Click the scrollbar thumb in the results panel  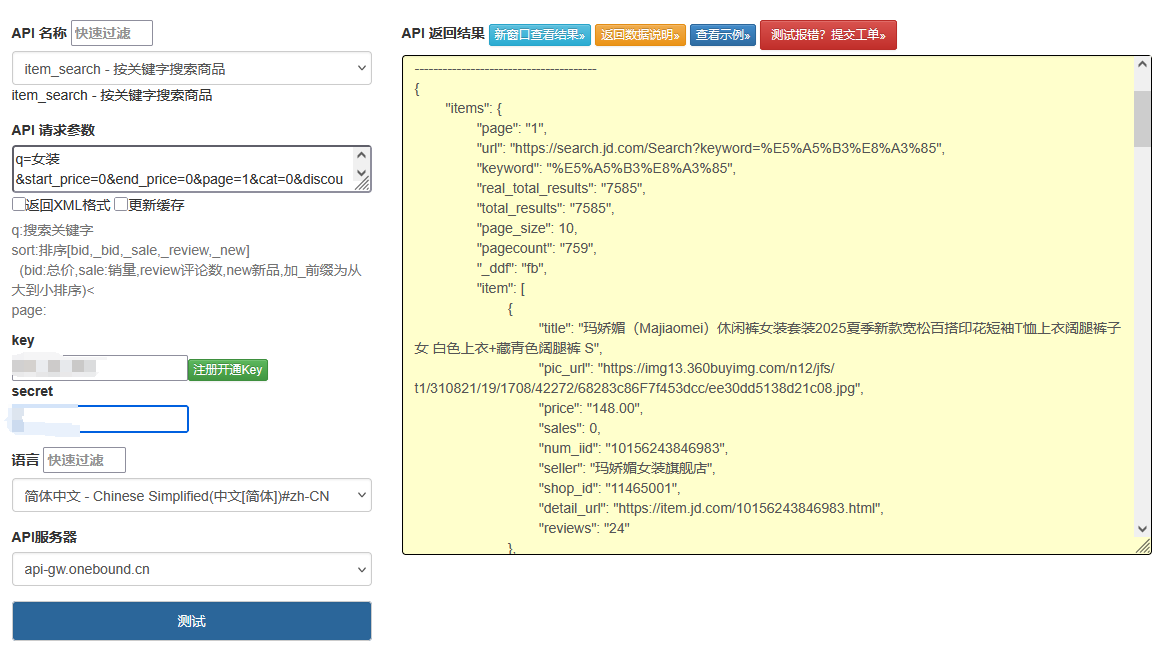click(x=1142, y=118)
